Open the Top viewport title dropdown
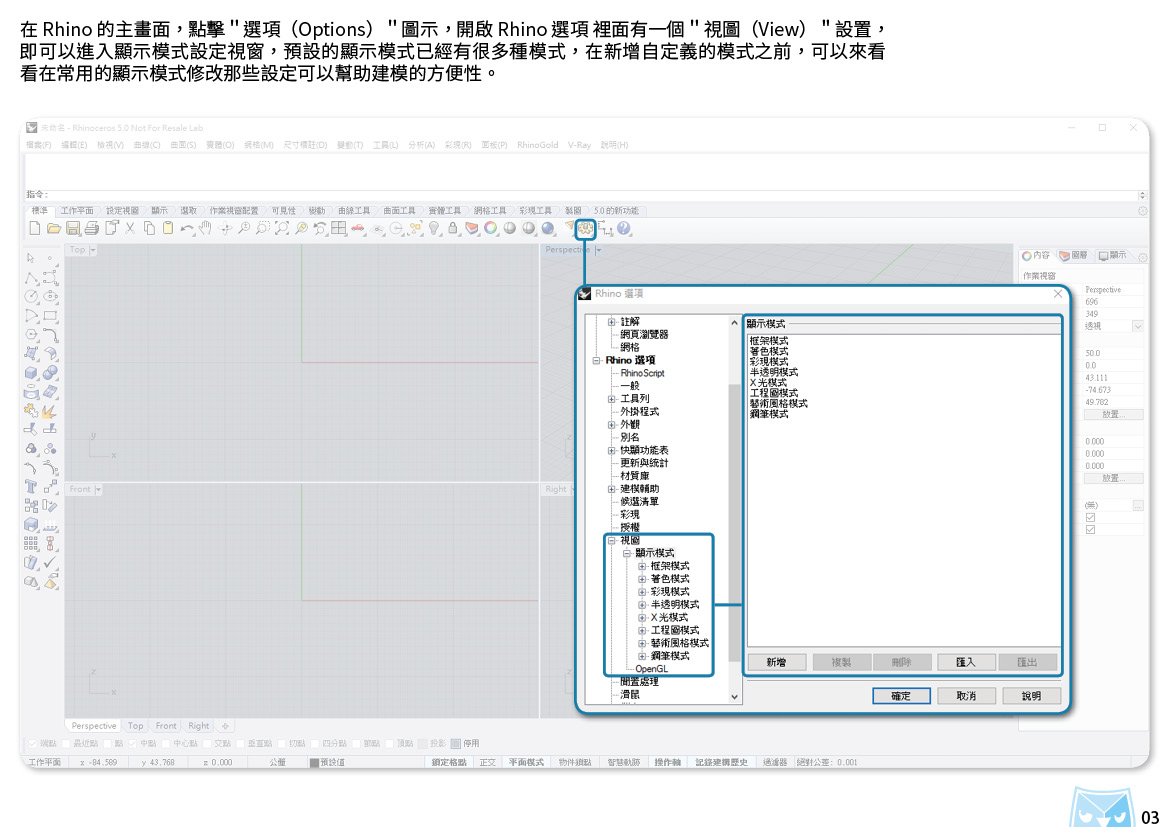This screenshot has width=1170, height=827. 93,250
